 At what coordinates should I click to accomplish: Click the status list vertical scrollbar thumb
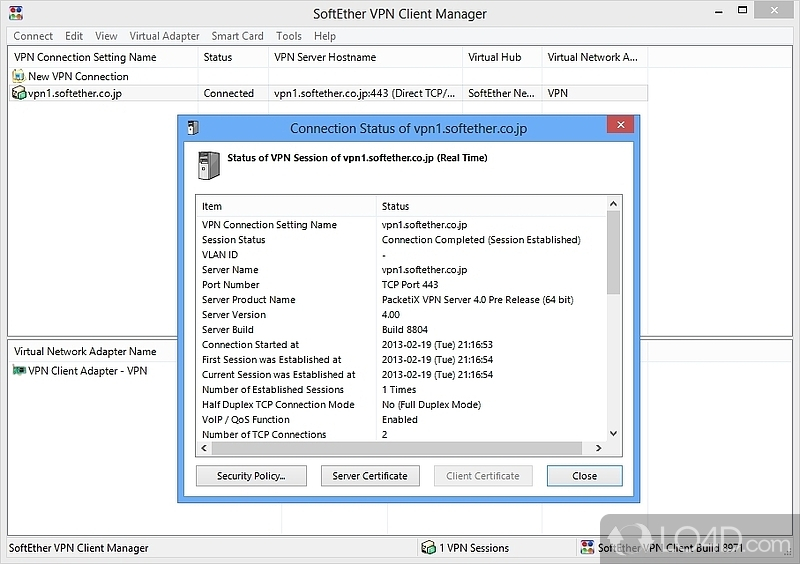pyautogui.click(x=613, y=254)
